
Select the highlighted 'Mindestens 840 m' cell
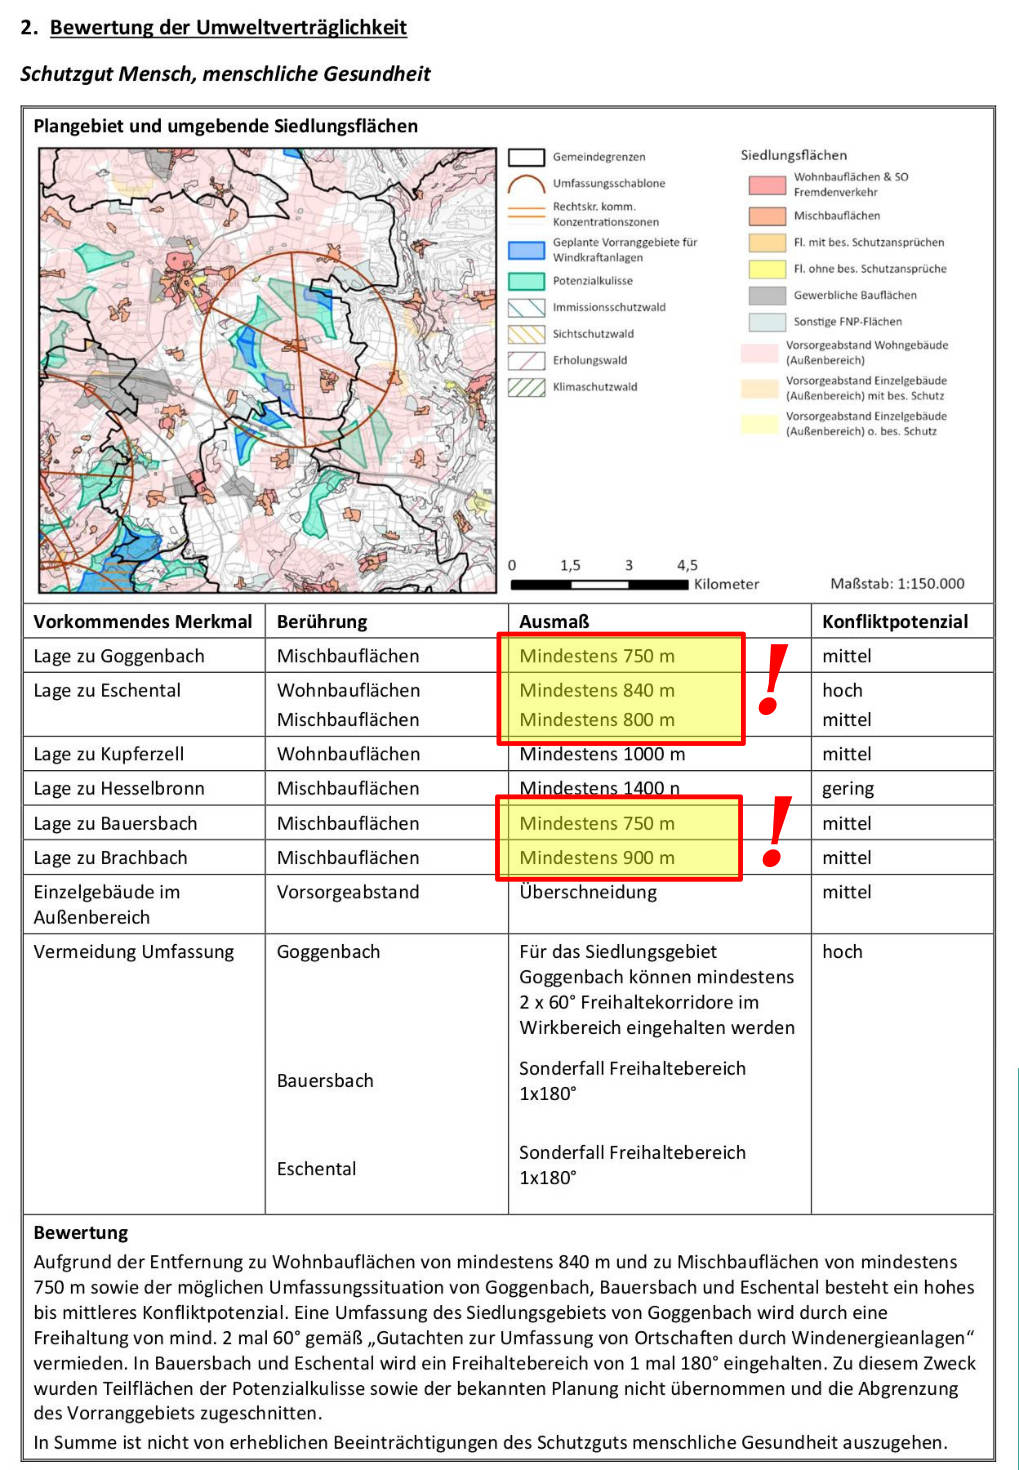597,691
